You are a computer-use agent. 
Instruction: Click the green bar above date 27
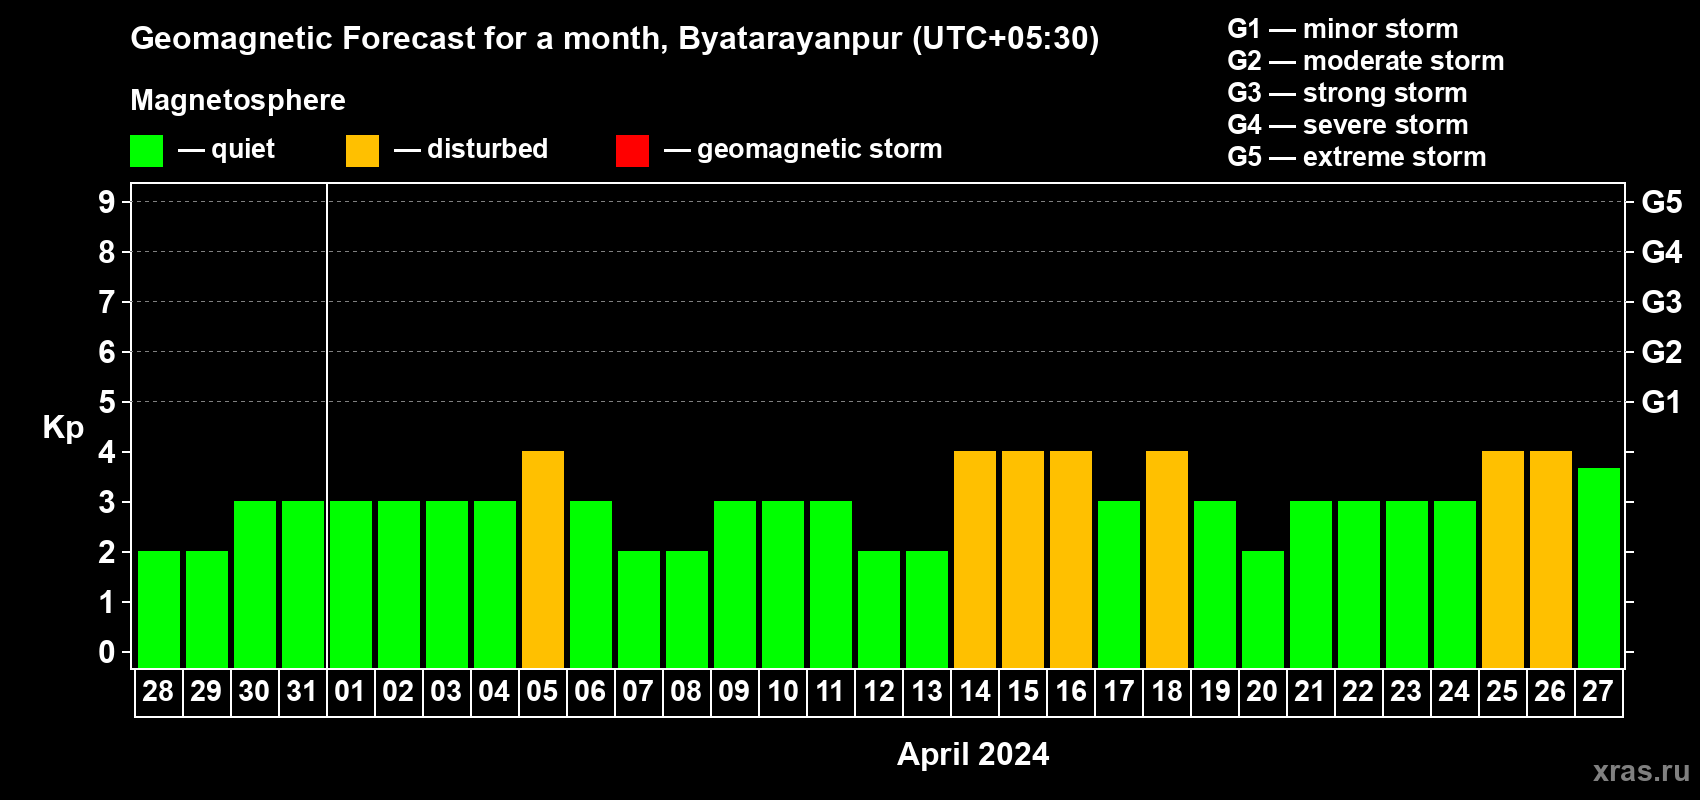(x=1599, y=567)
